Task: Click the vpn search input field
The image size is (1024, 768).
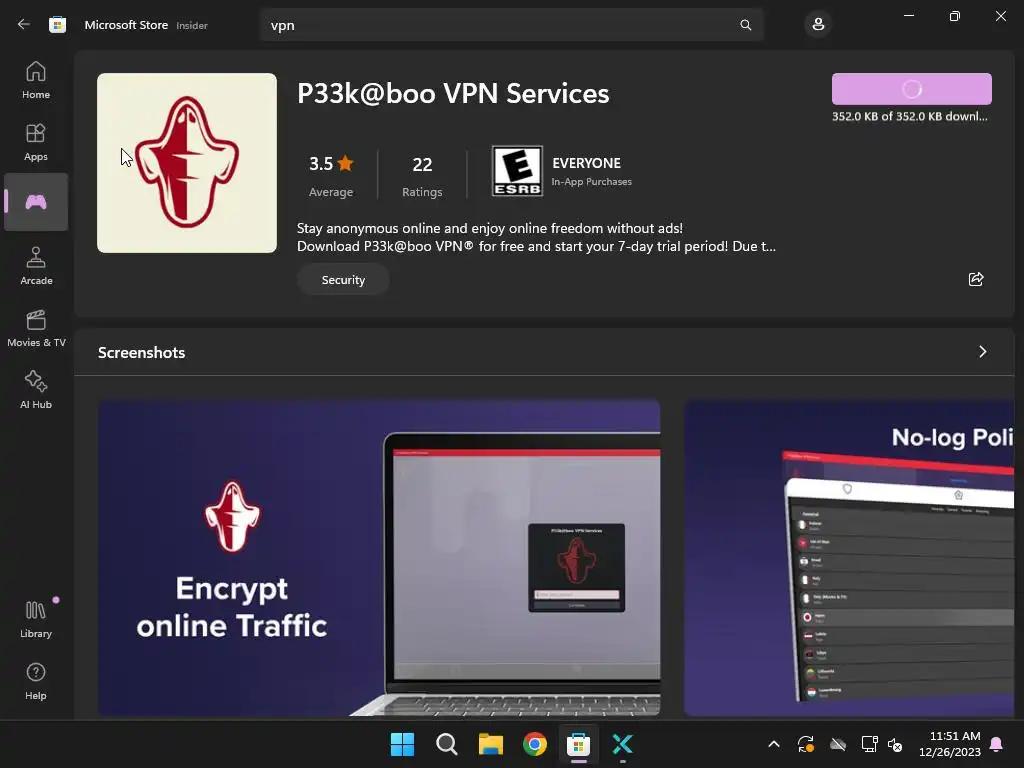Action: (x=512, y=25)
